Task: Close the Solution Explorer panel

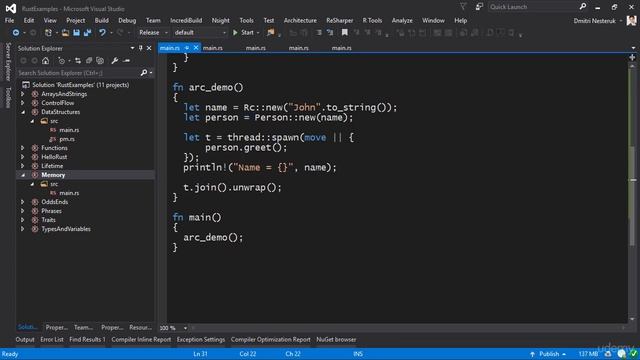Action: 149,48
